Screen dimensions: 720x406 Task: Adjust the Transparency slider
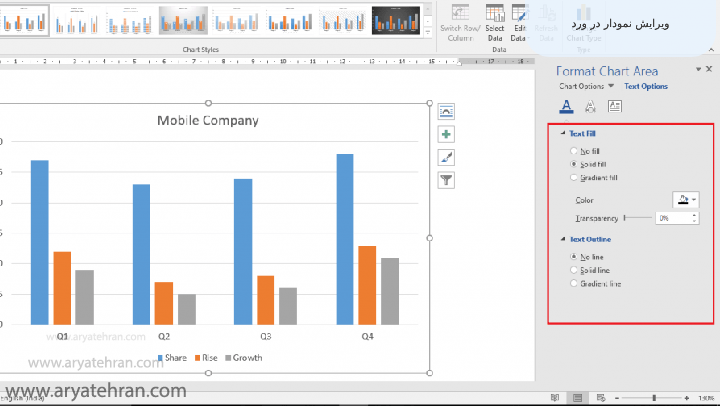pos(625,217)
